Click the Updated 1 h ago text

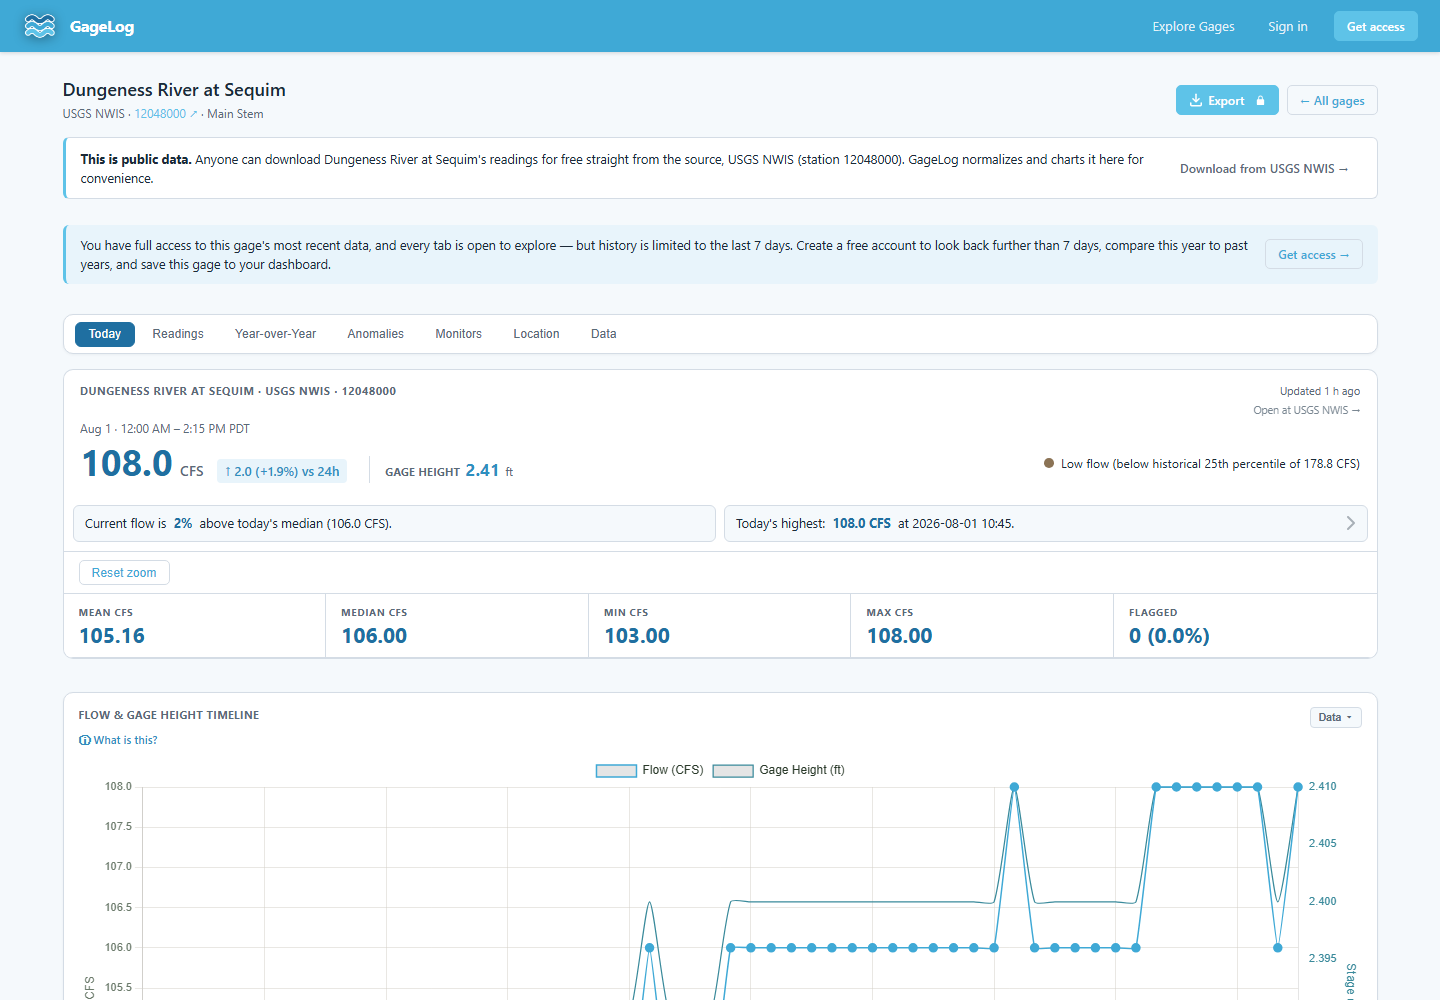tap(1319, 391)
